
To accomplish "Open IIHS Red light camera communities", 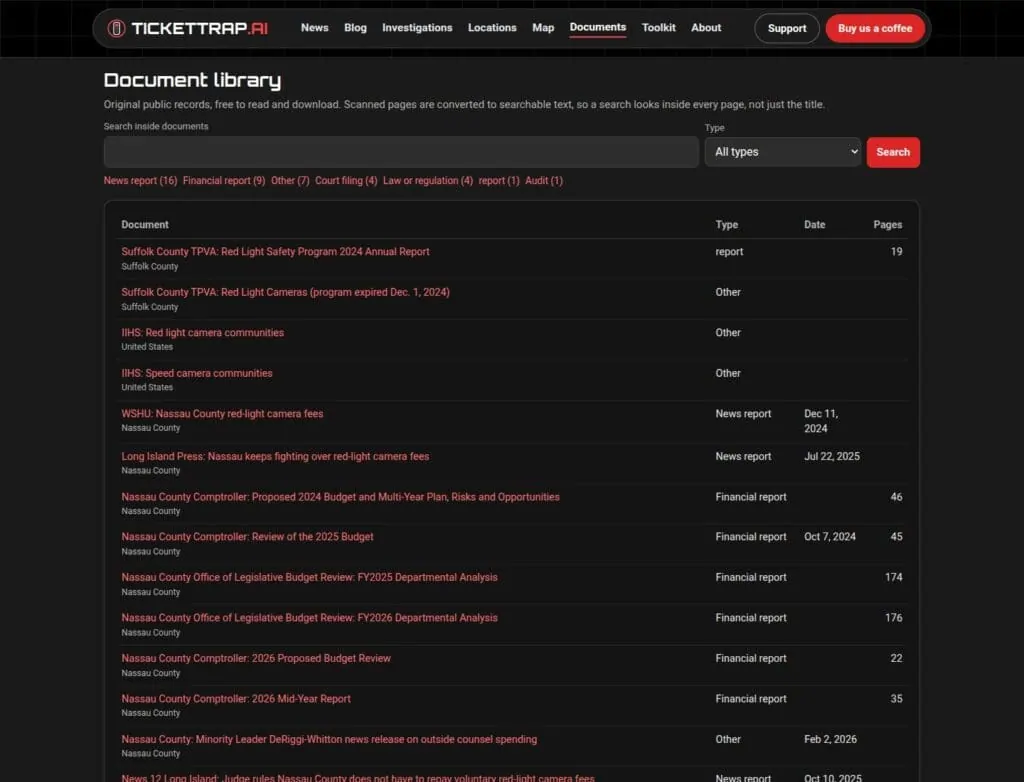I will (x=202, y=333).
